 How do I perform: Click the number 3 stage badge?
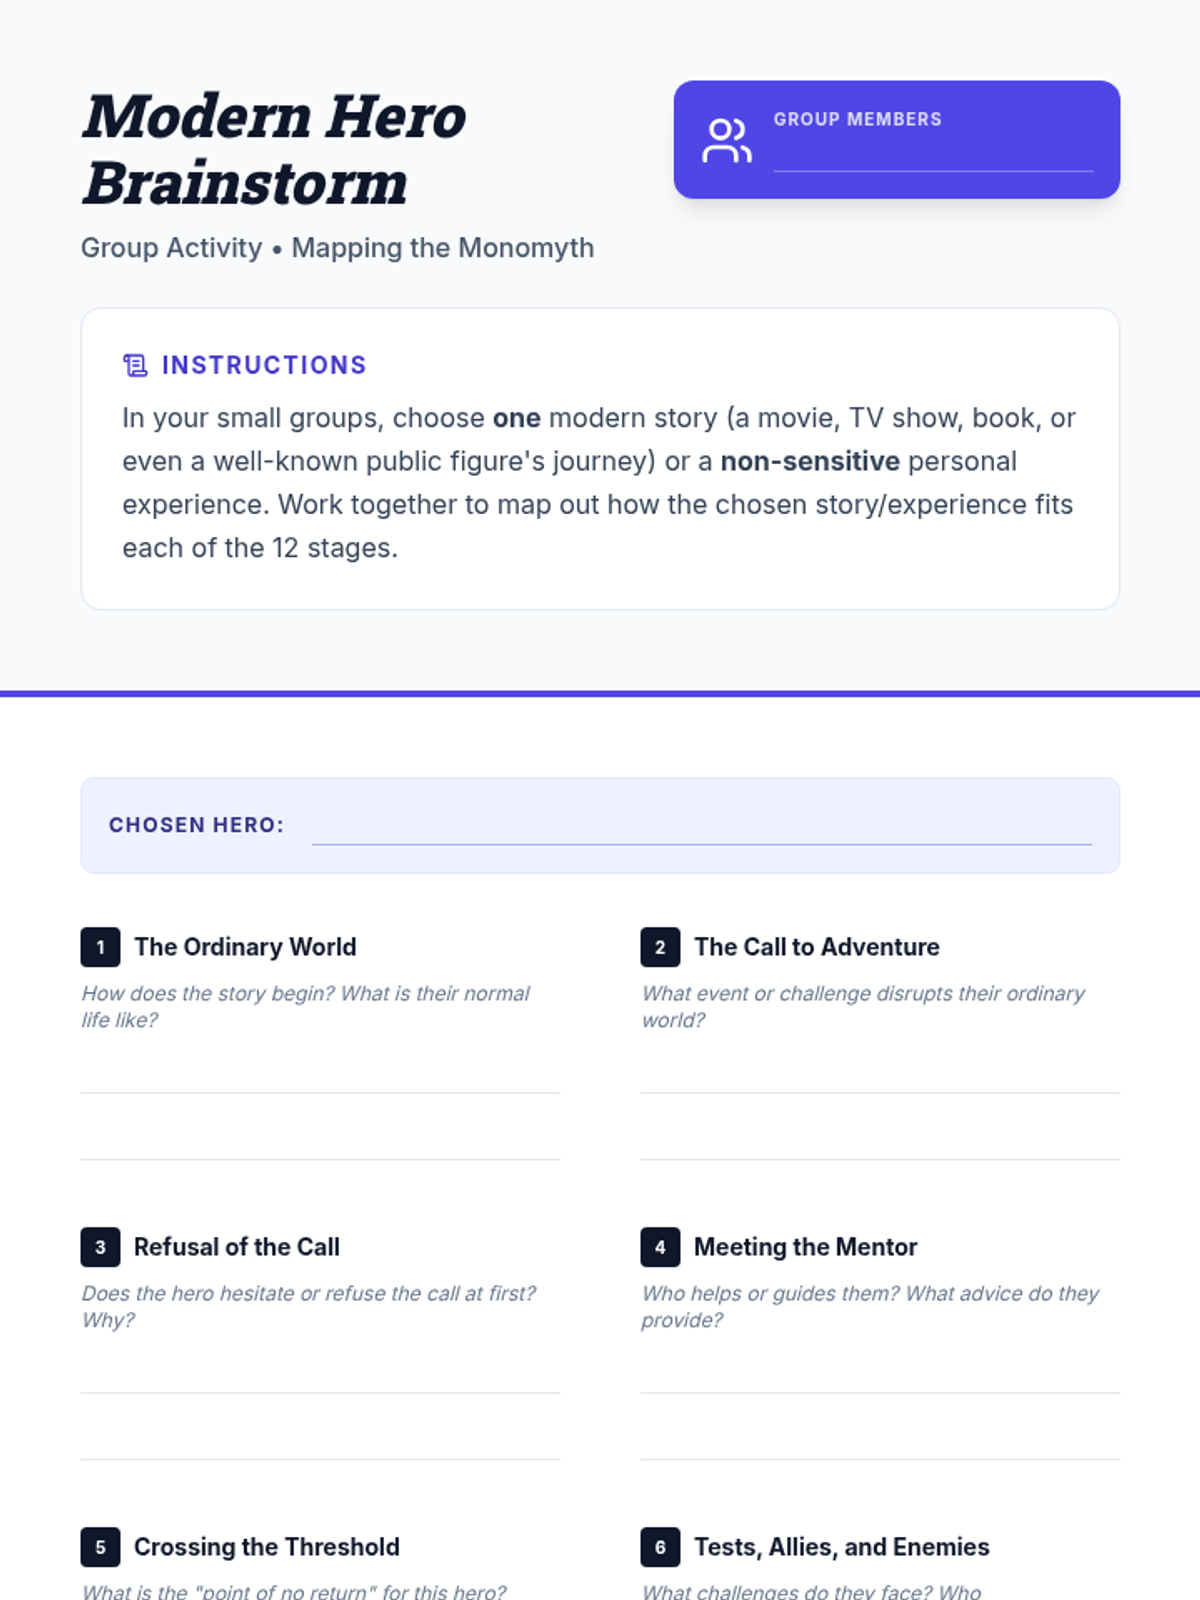(100, 1247)
